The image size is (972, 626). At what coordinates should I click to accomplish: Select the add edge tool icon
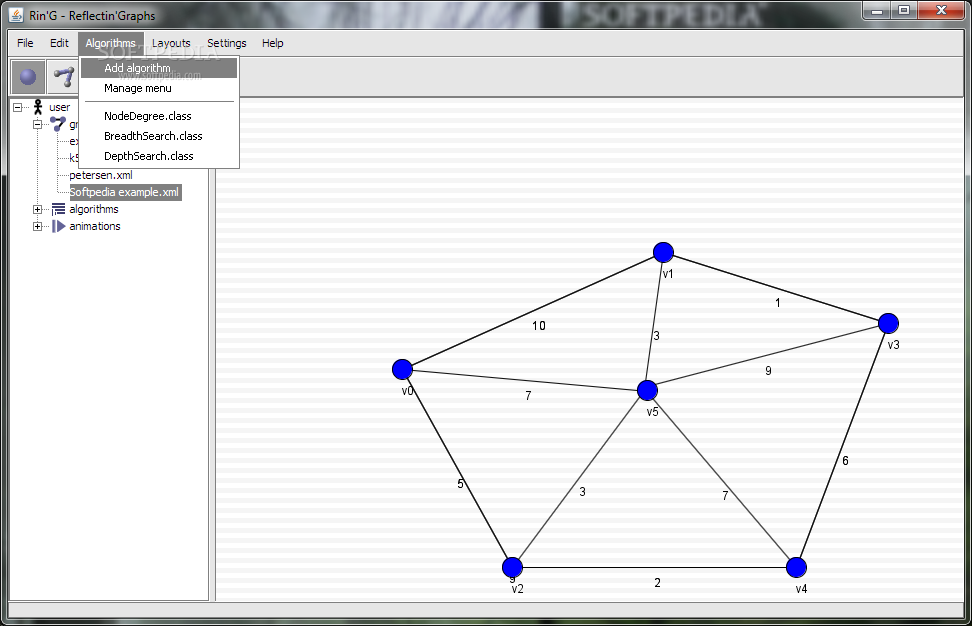coord(63,77)
